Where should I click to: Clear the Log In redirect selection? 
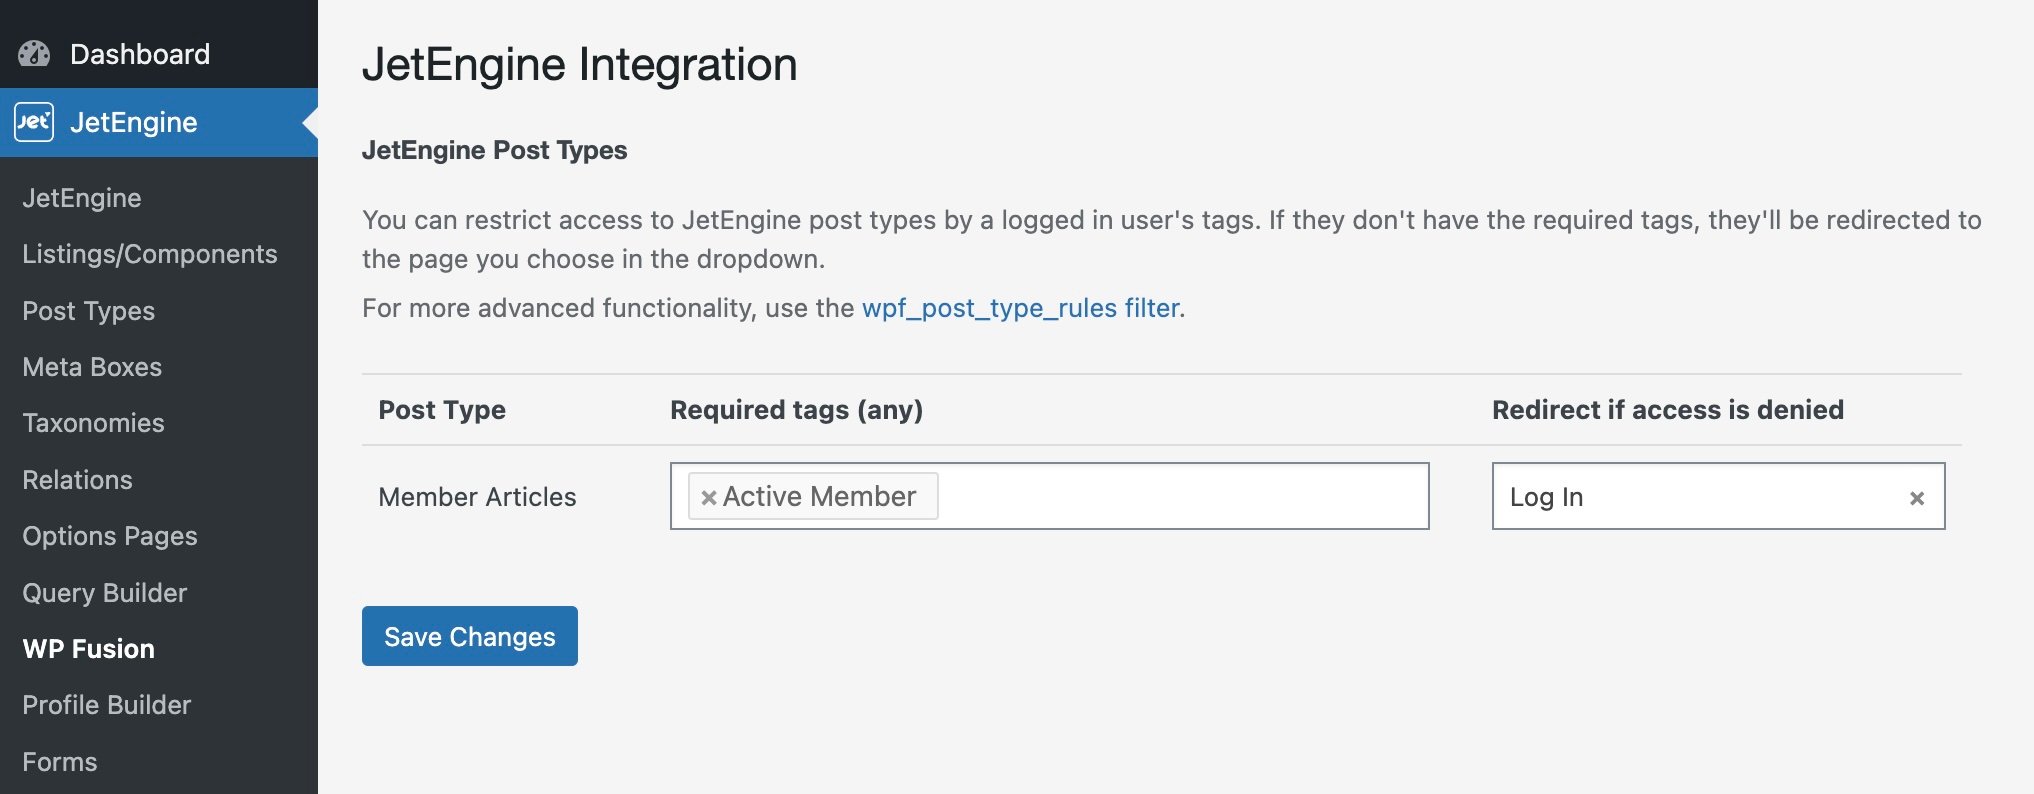[x=1916, y=498]
